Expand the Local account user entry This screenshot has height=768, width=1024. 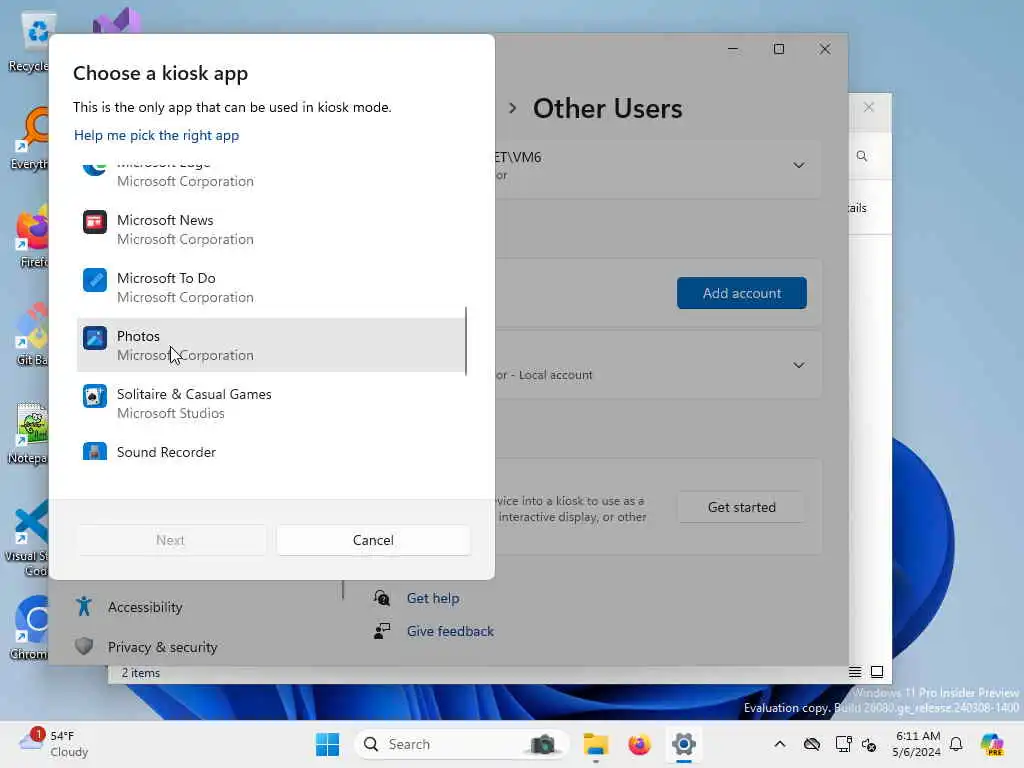coord(798,365)
